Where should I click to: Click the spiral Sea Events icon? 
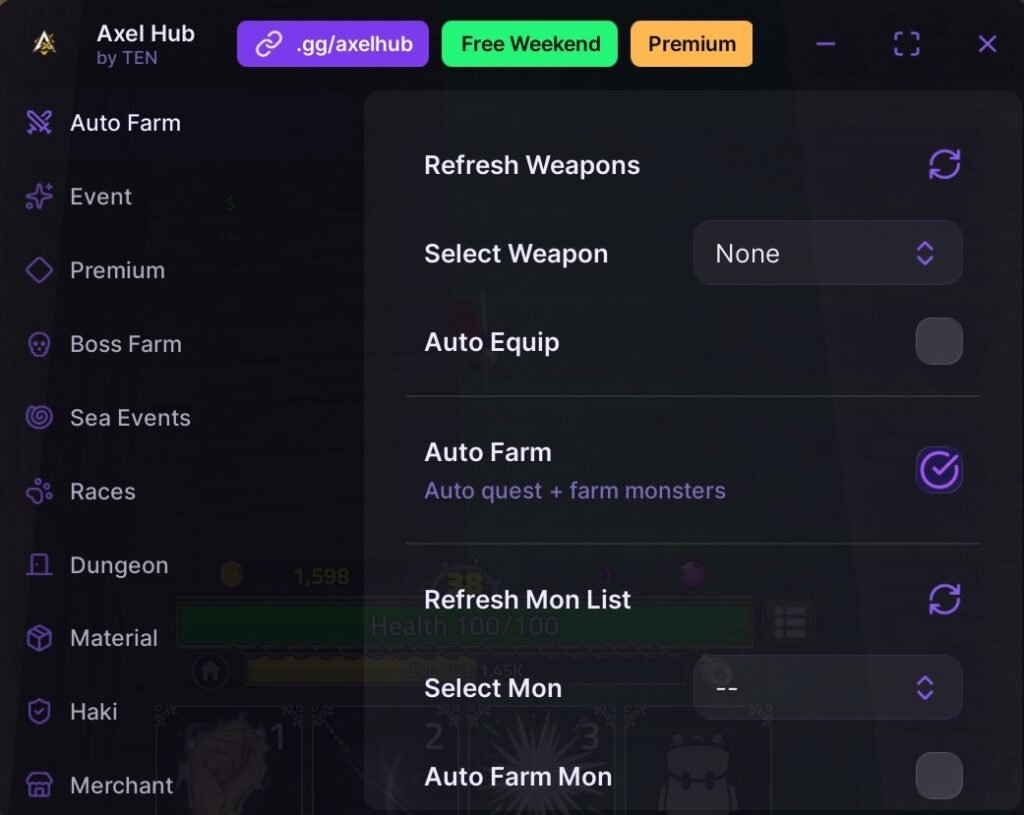click(39, 418)
